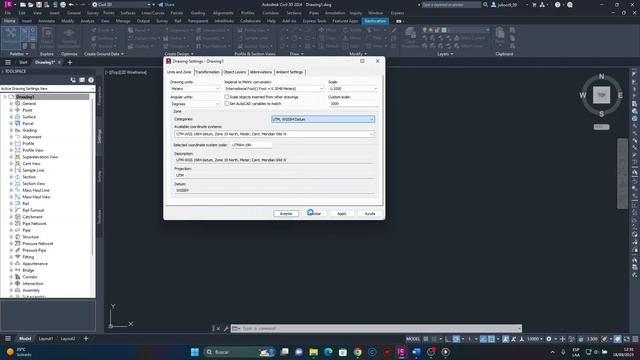This screenshot has width=640, height=360.
Task: Click the Toolspace help icon
Action: pos(91,80)
